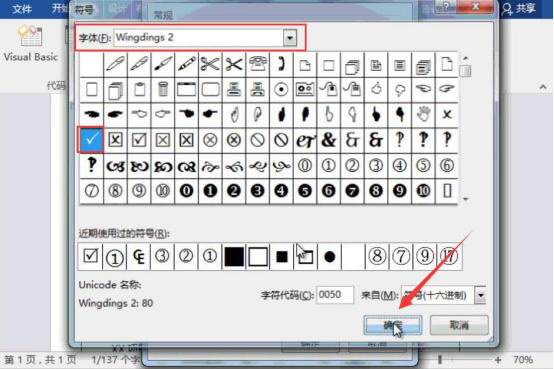Pick recently used empty square symbol
554x369 pixels.
coord(258,257)
